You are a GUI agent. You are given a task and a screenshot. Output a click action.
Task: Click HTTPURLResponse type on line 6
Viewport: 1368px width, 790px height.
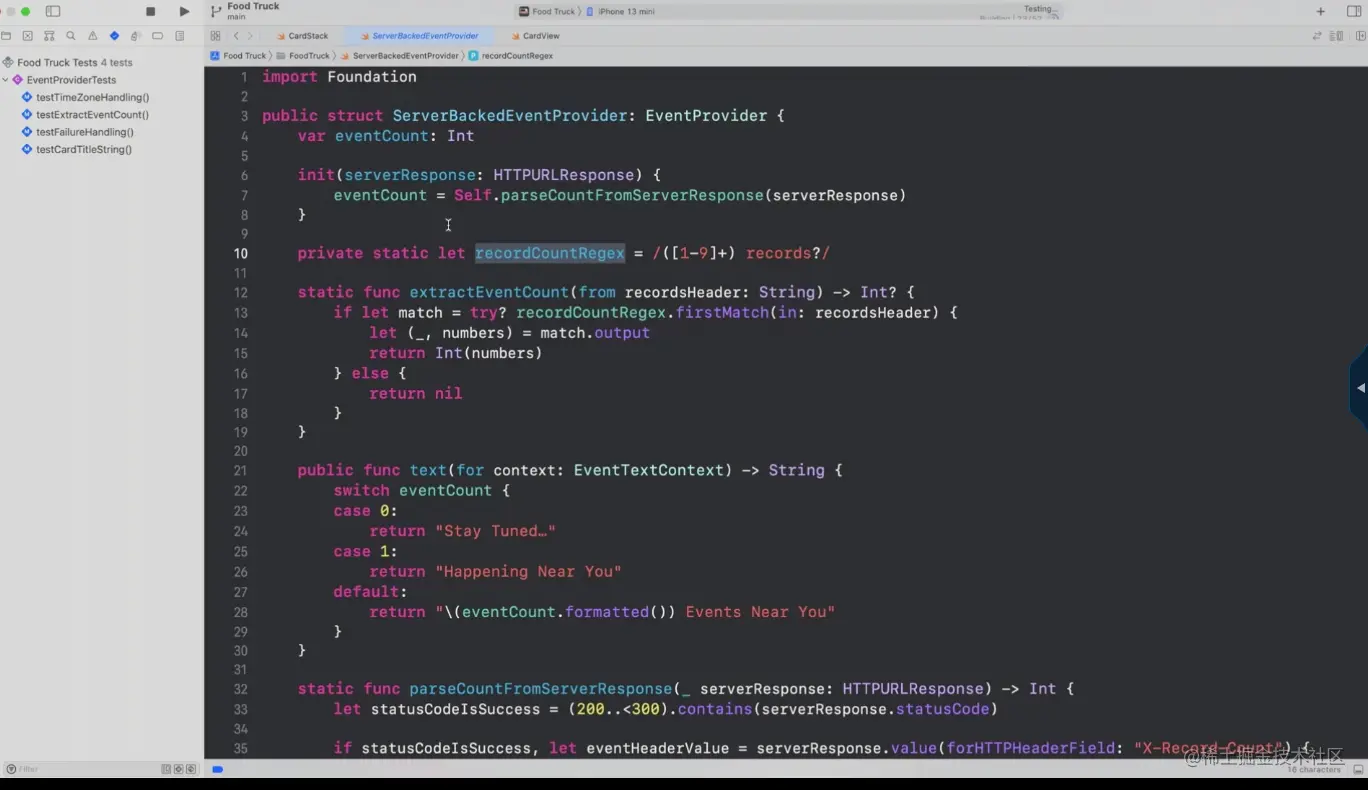564,175
